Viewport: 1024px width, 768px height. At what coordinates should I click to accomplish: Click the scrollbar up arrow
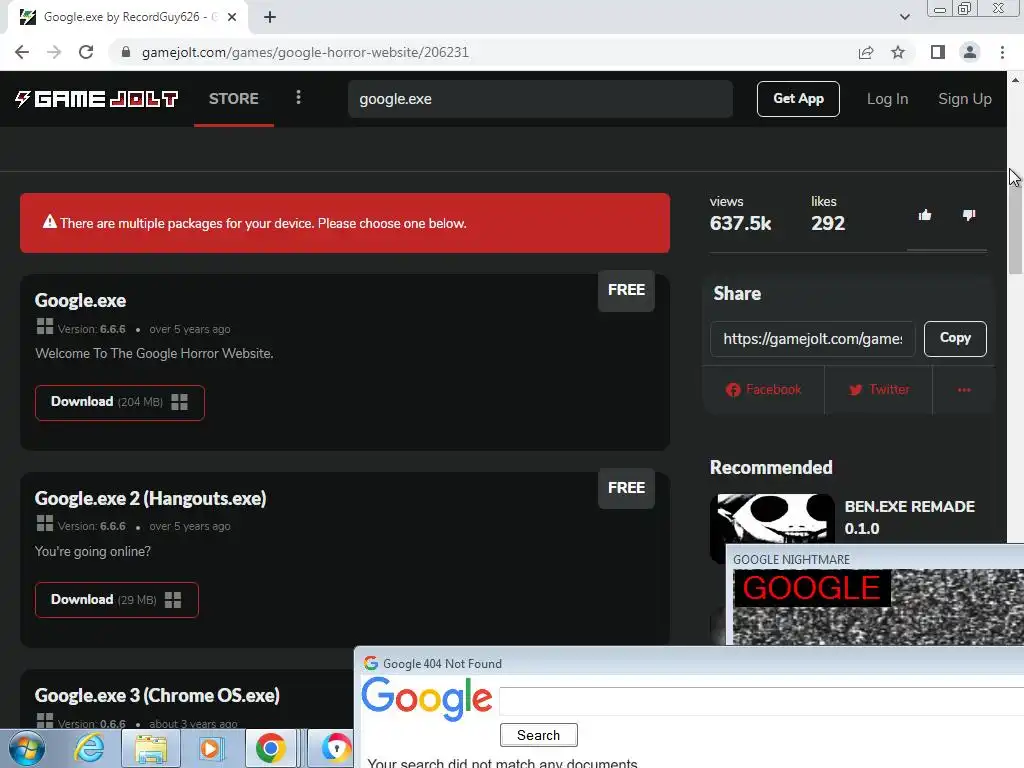click(x=1015, y=80)
